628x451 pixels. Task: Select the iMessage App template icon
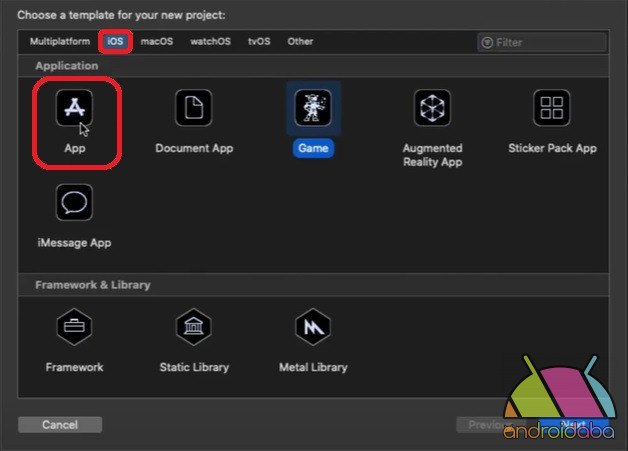pos(74,202)
